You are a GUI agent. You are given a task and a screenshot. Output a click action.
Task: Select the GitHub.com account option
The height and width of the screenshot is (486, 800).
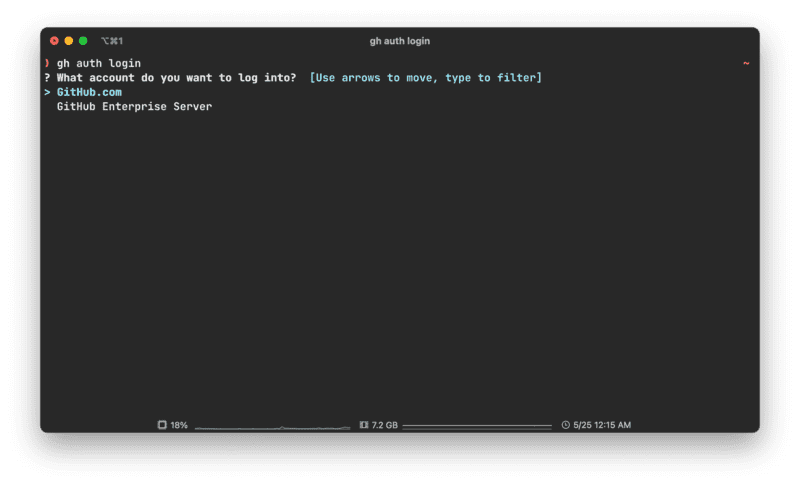(x=89, y=92)
